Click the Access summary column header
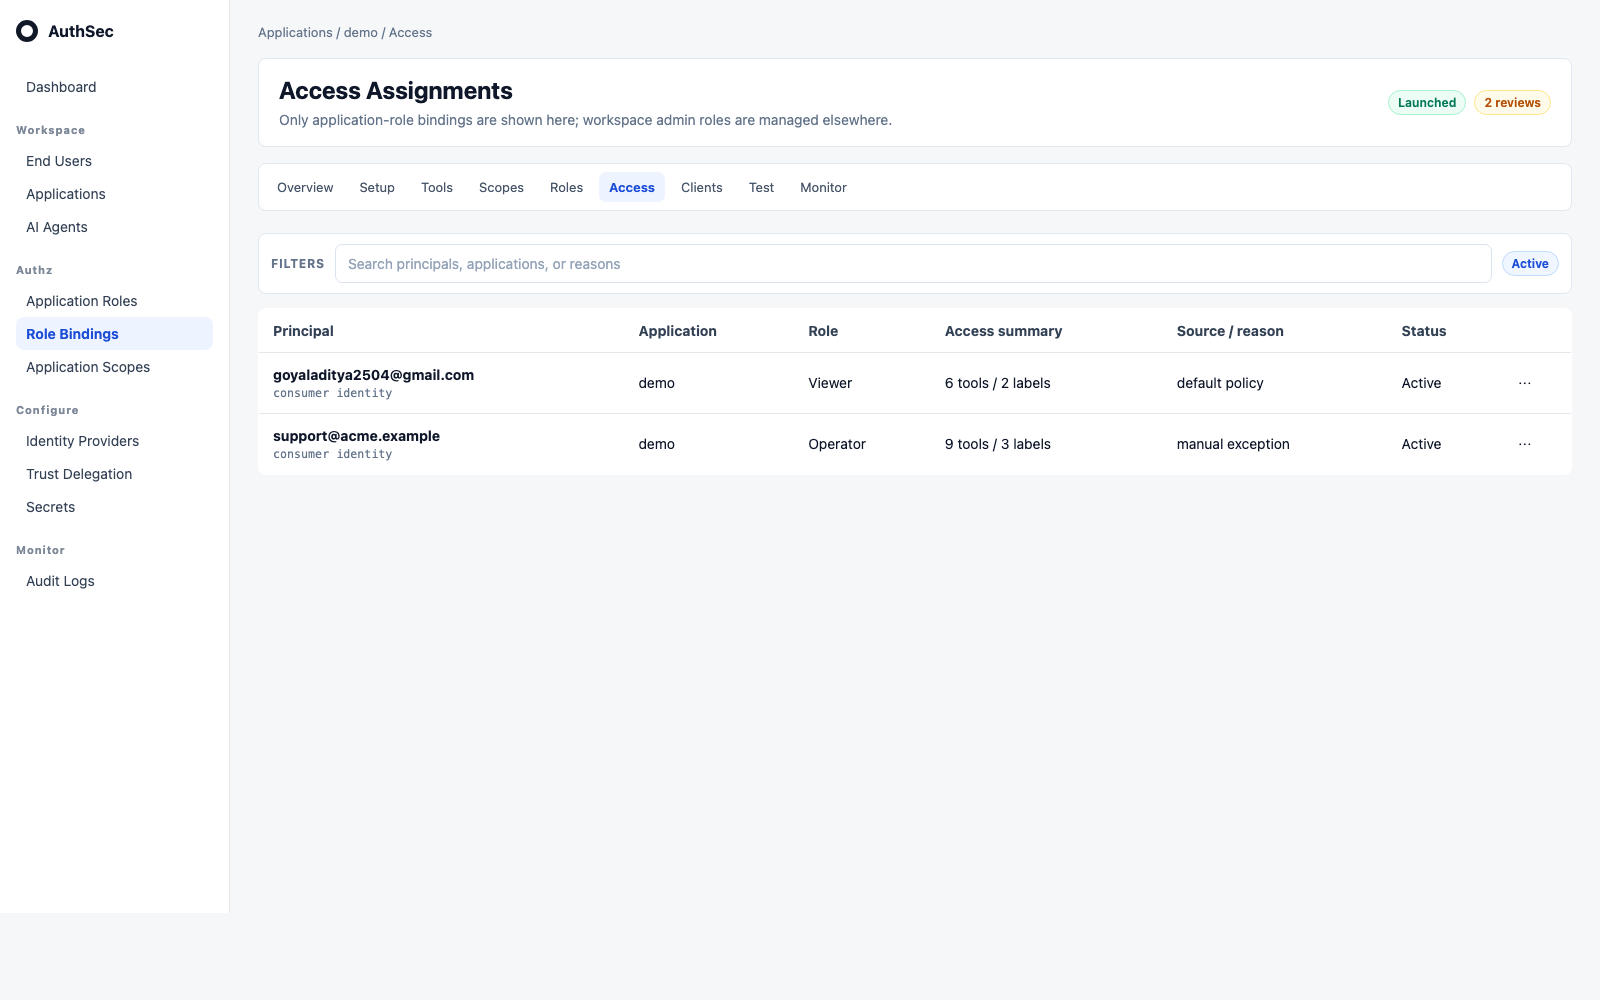Image resolution: width=1600 pixels, height=1000 pixels. (x=1003, y=331)
